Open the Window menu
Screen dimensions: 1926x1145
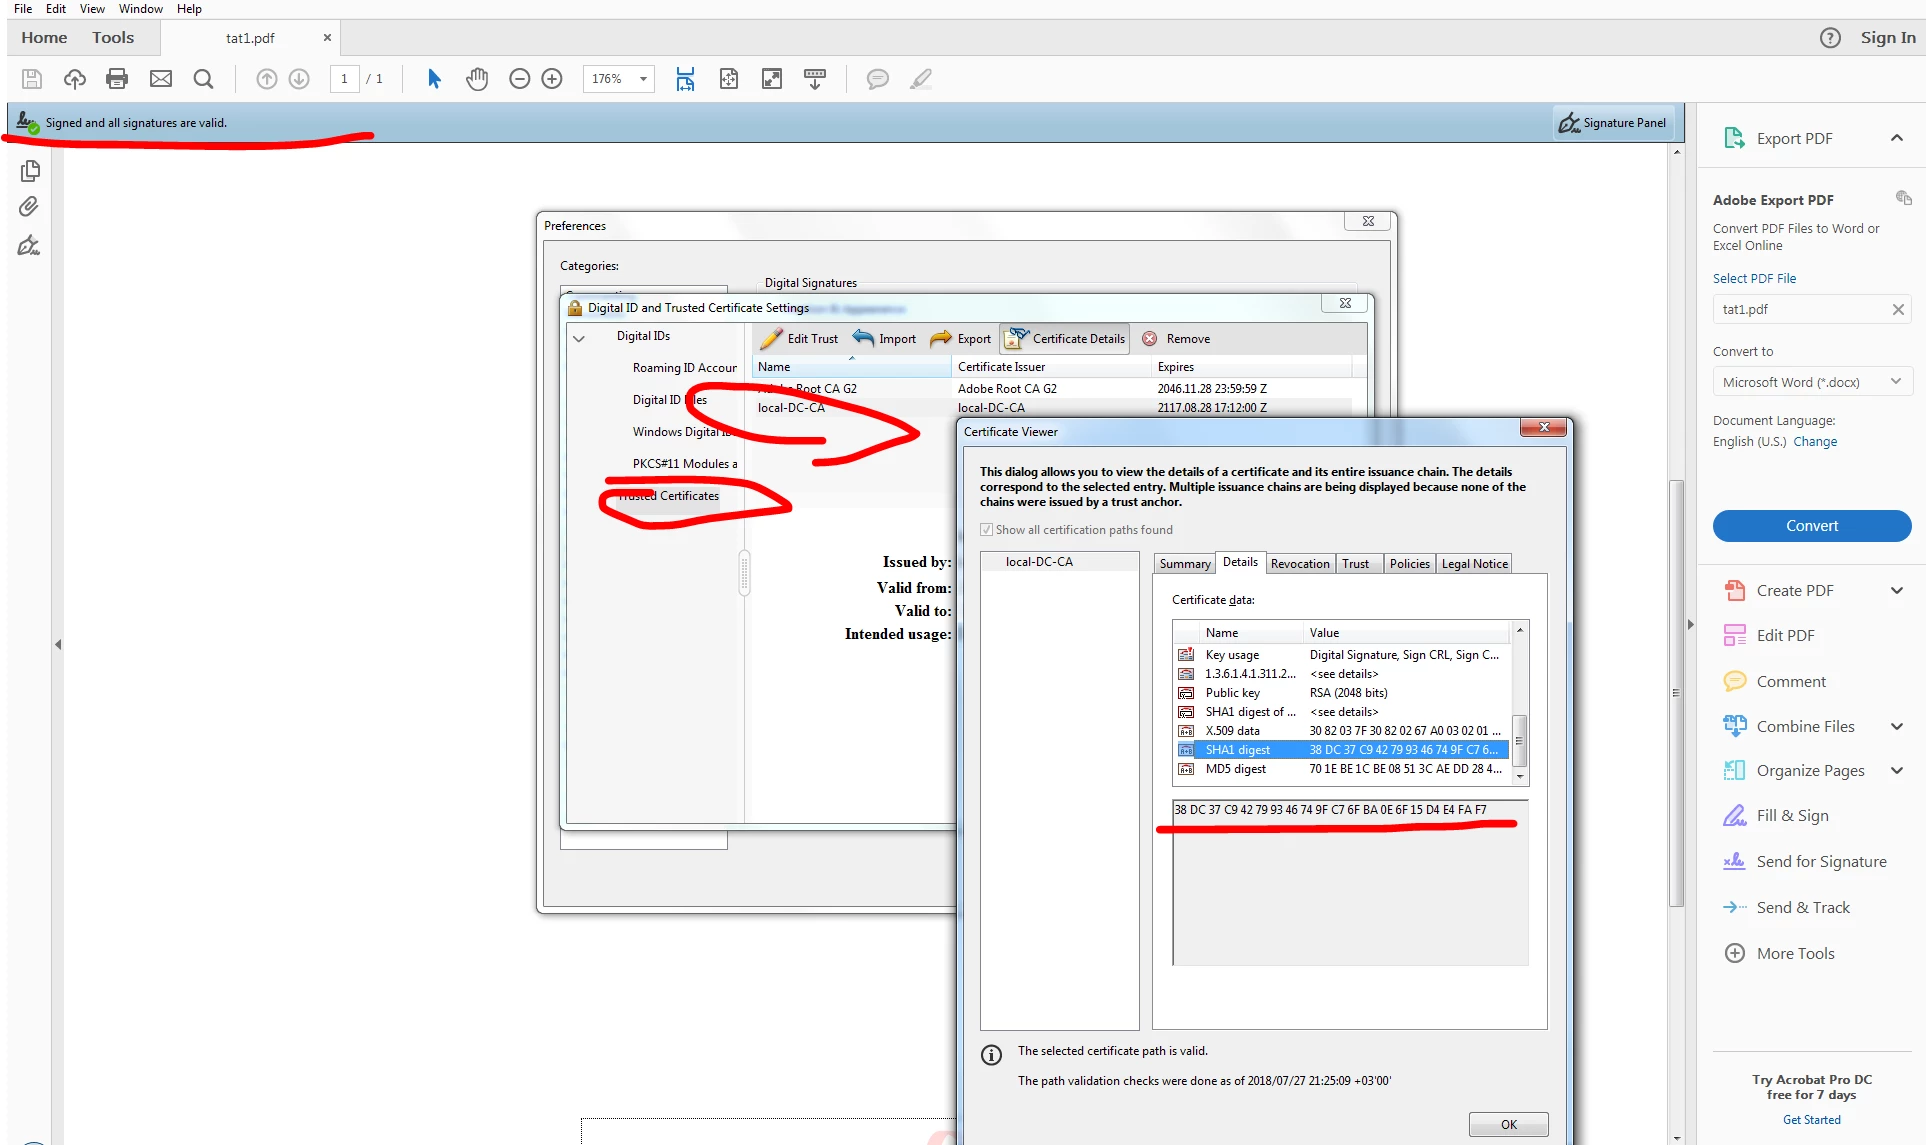pos(140,9)
